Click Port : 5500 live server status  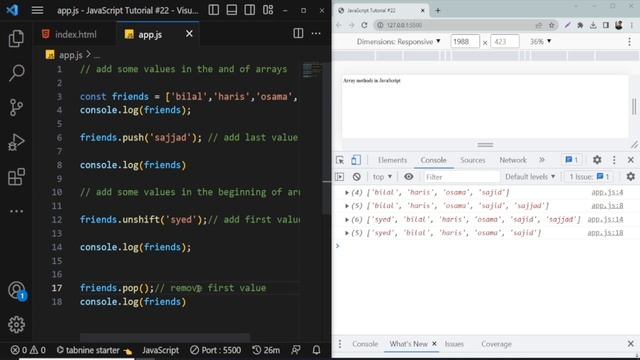216,350
